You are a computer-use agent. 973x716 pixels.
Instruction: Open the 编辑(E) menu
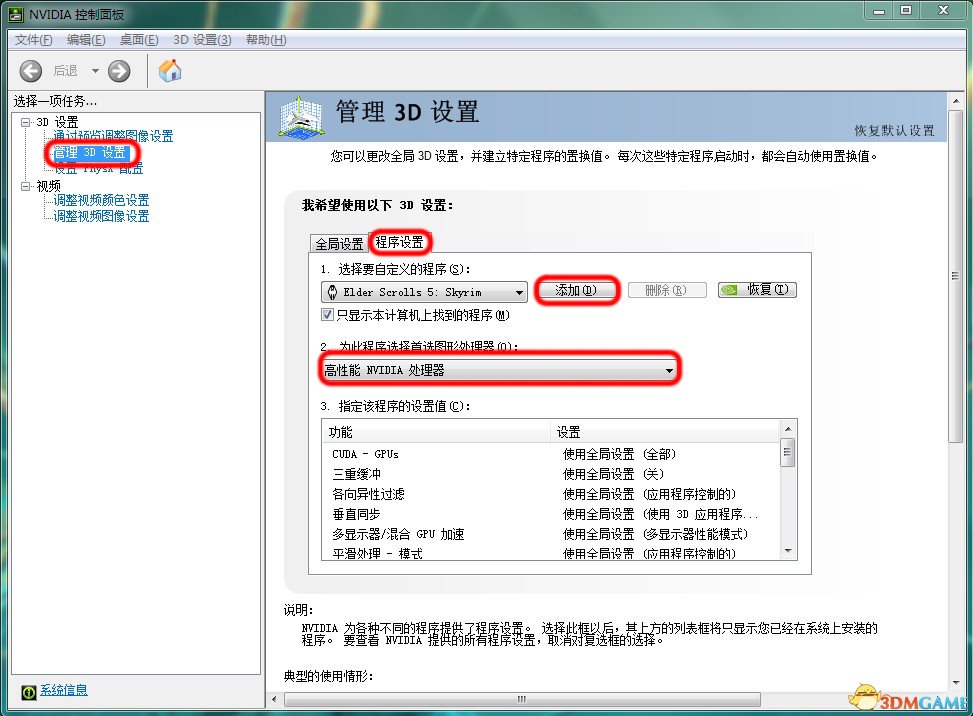86,40
